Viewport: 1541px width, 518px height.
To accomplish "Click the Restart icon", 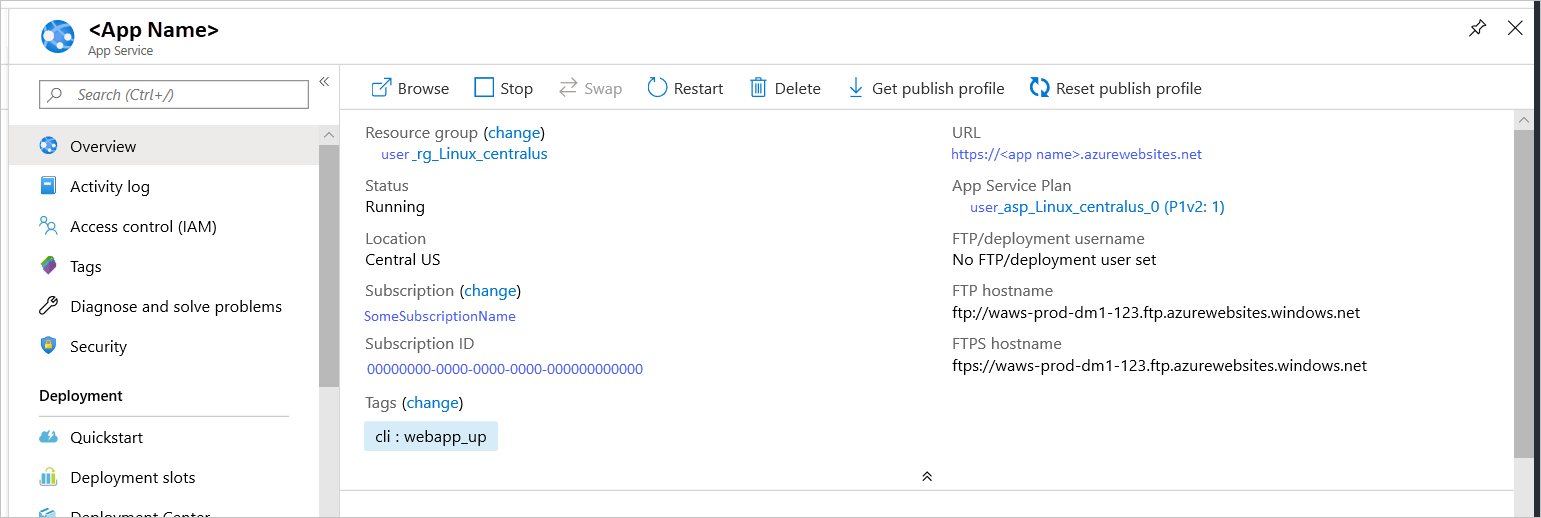I will 657,88.
